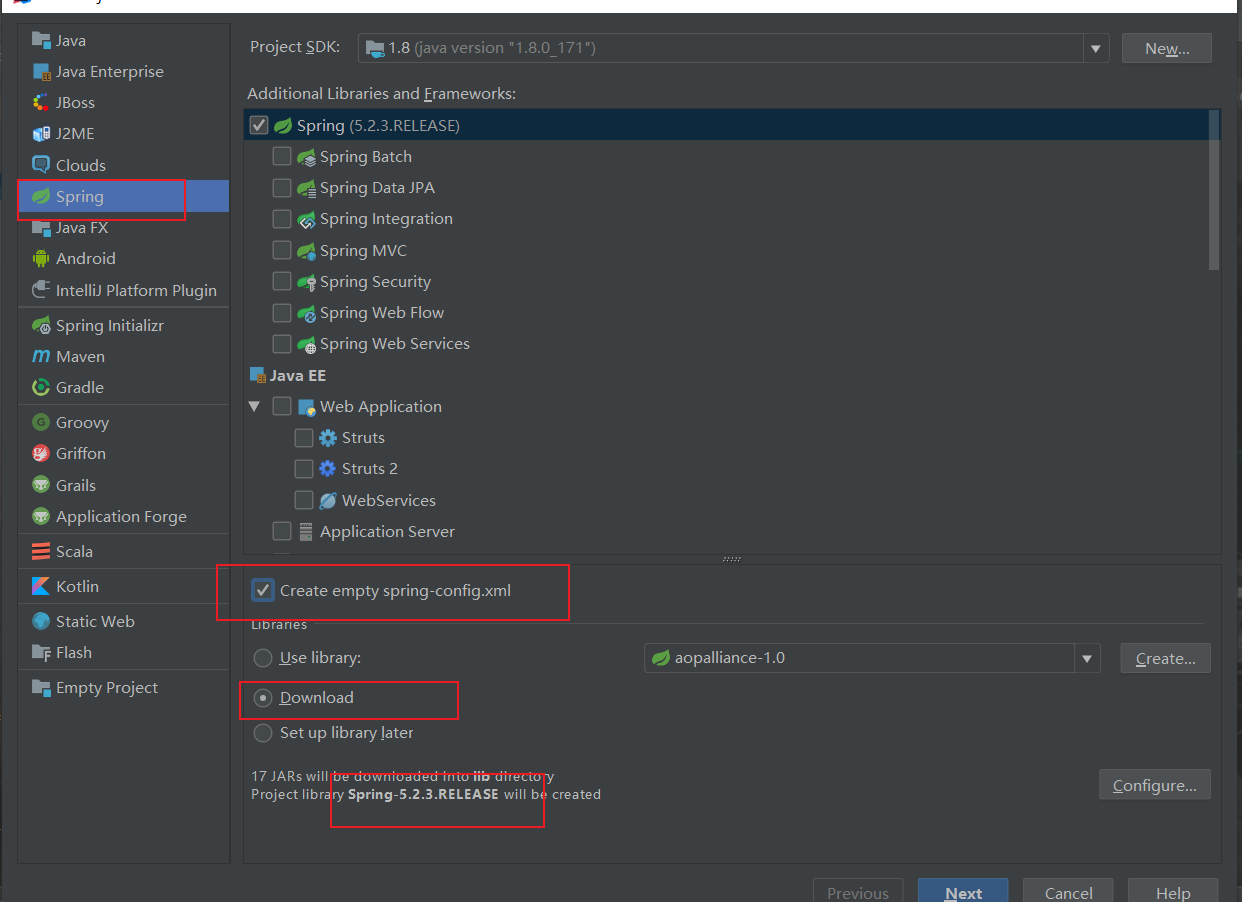Pick the Static Web globe icon
Image resolution: width=1242 pixels, height=902 pixels.
coord(41,621)
